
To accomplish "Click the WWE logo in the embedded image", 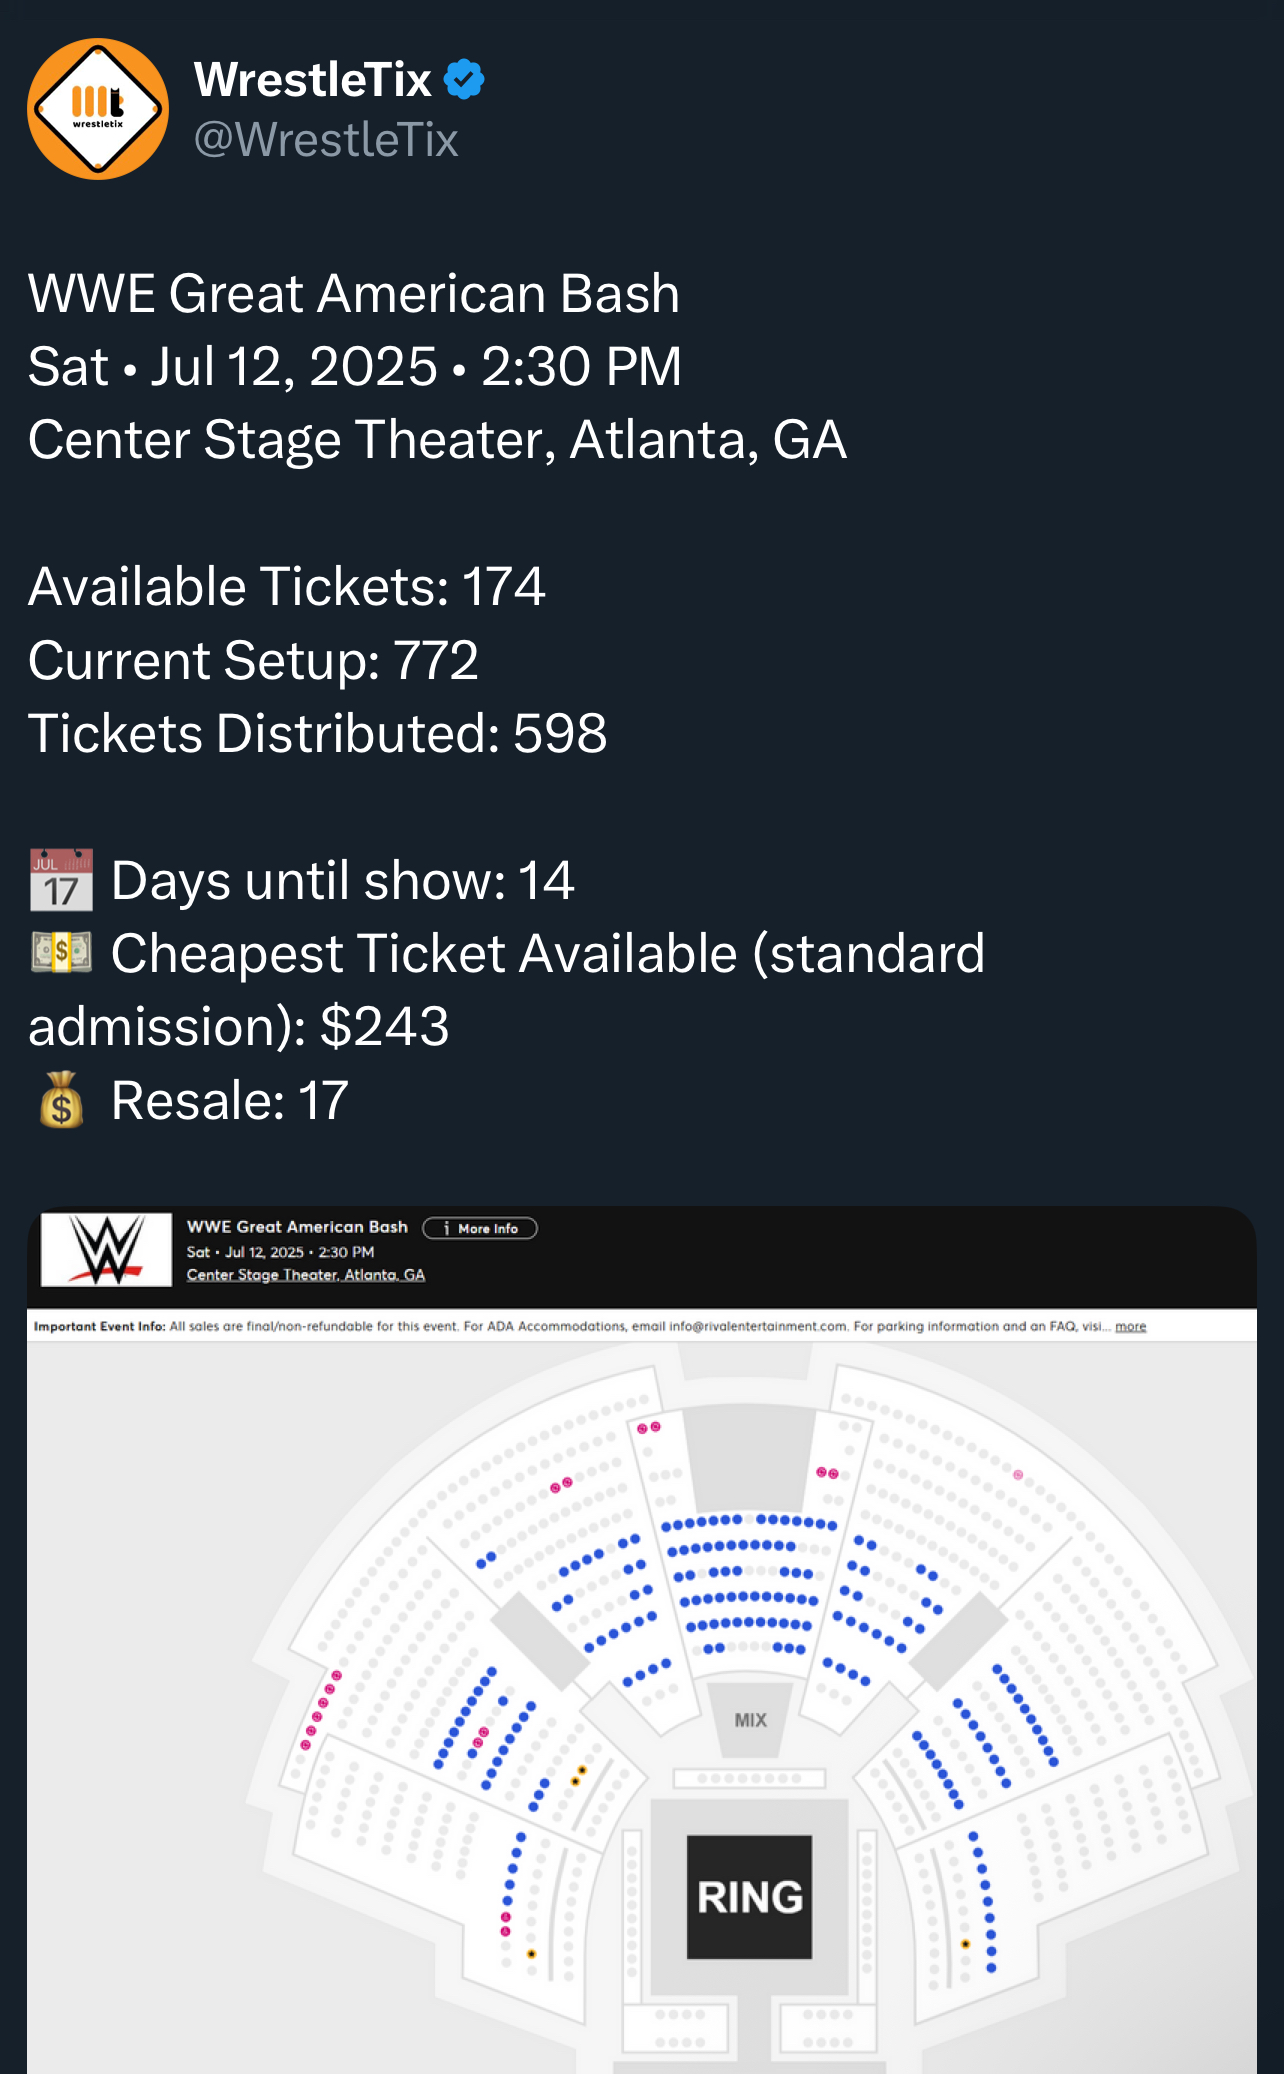I will [106, 1250].
